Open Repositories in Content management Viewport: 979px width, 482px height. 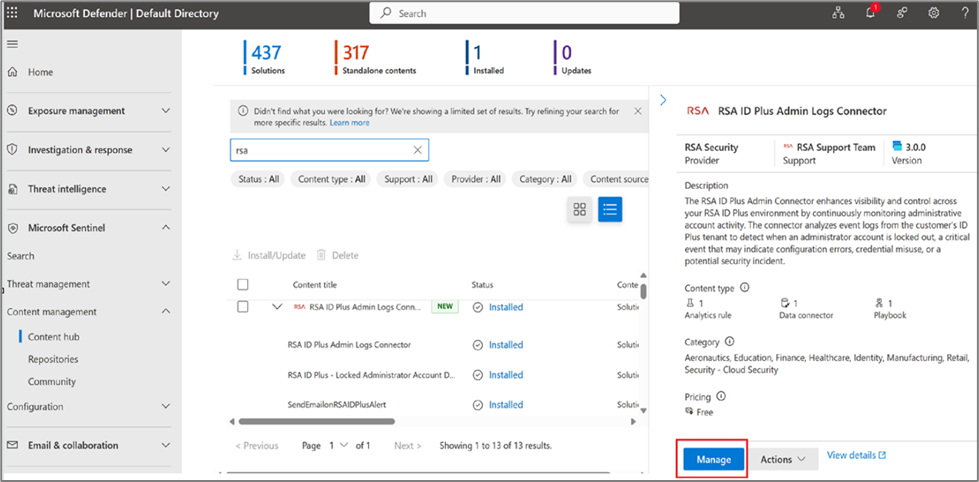pyautogui.click(x=53, y=359)
